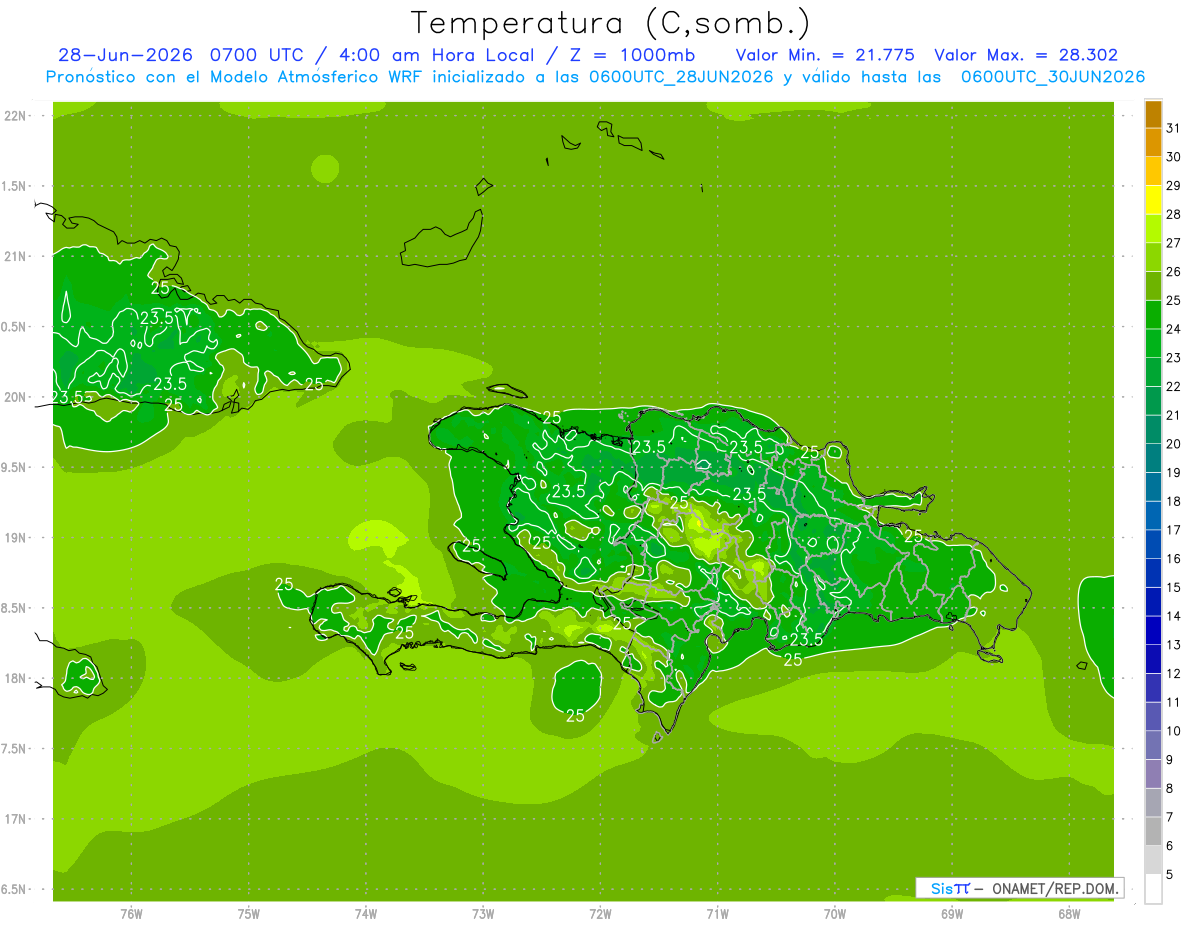This screenshot has height=927, width=1200.
Task: Click the legend value "16"
Action: coord(1174,558)
